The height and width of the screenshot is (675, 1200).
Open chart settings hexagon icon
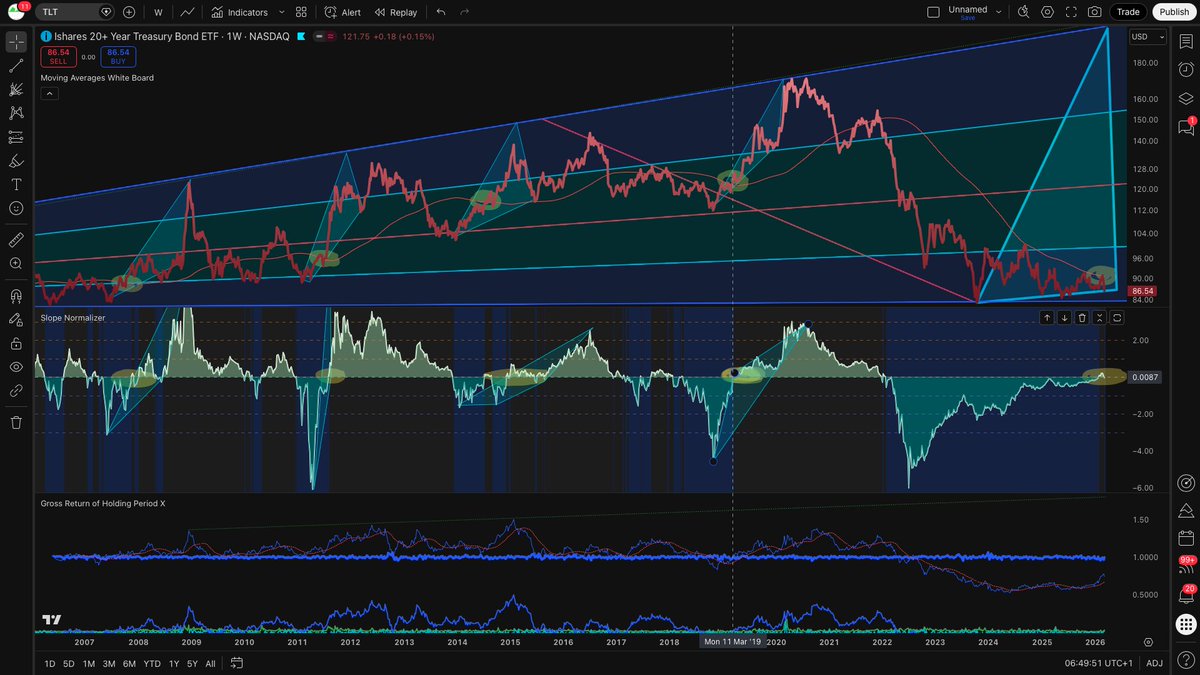1047,12
